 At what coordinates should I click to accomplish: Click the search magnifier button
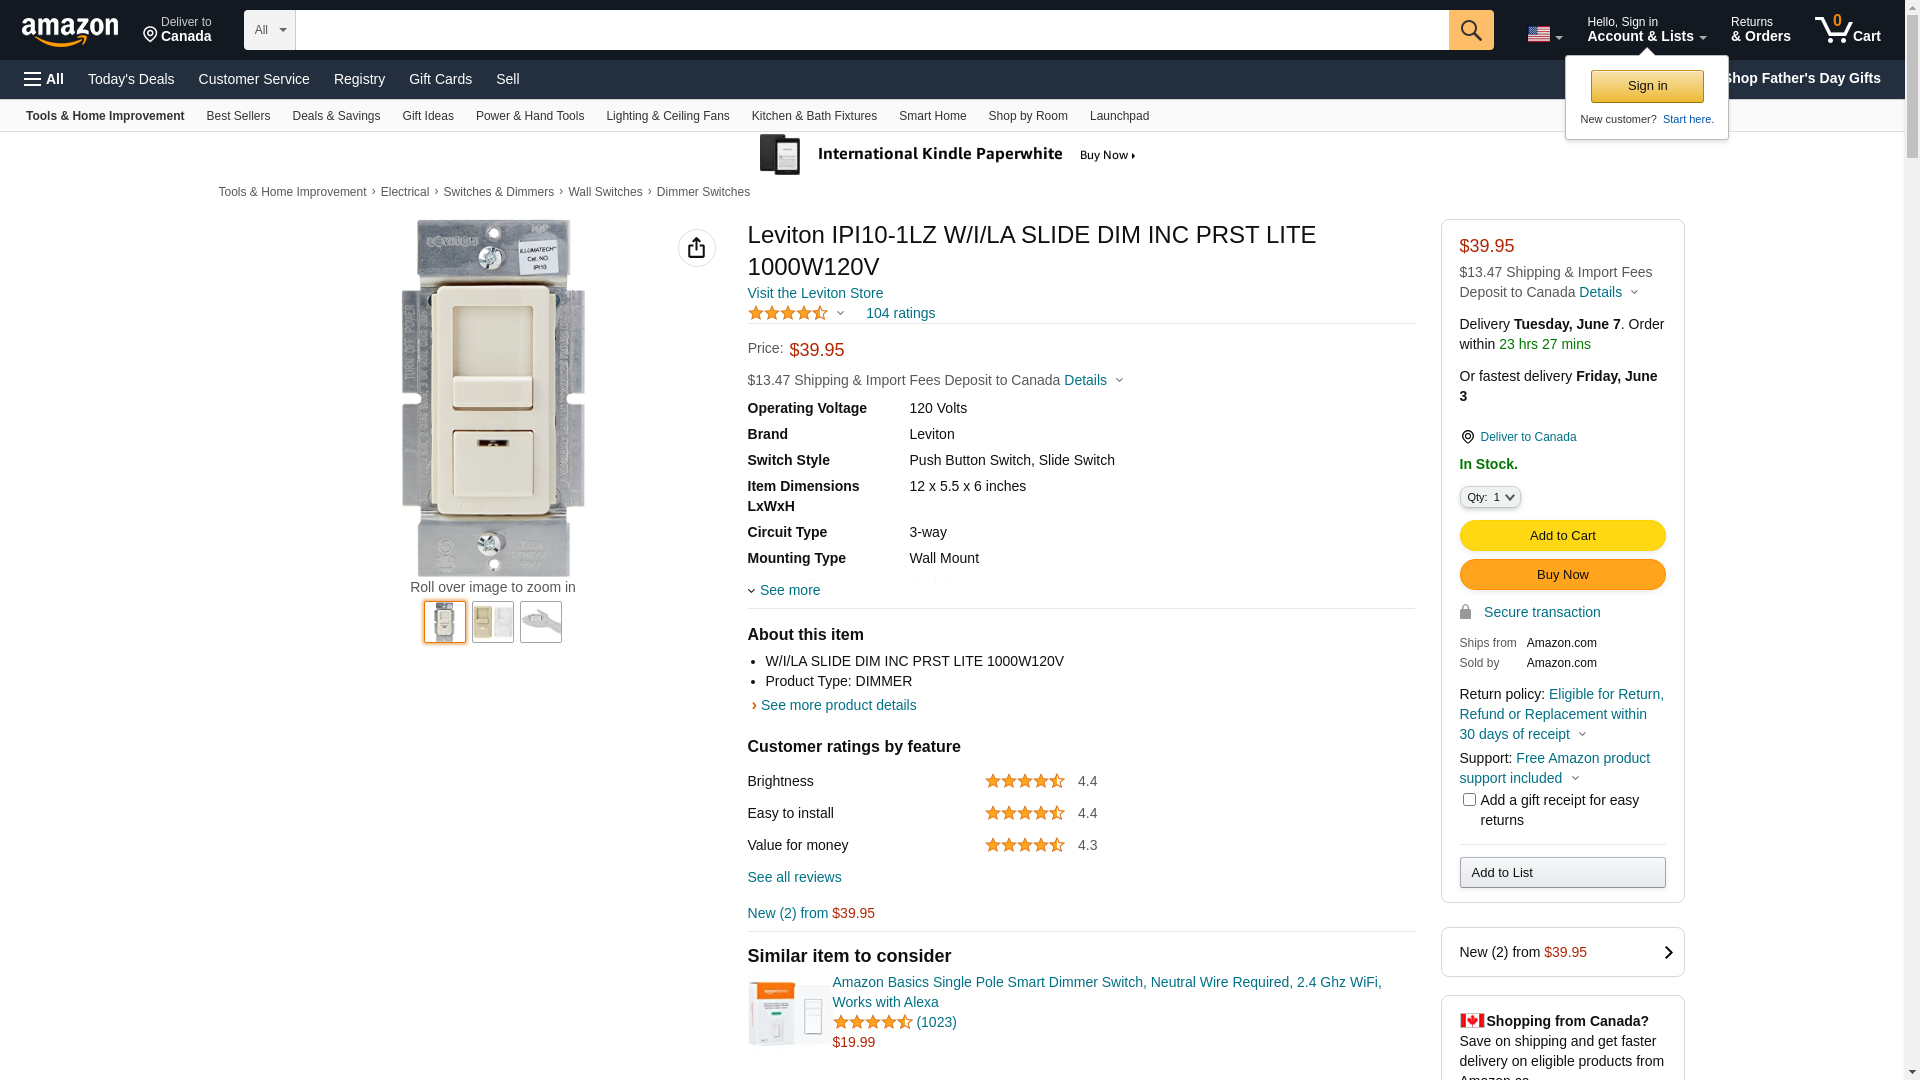click(x=1471, y=30)
